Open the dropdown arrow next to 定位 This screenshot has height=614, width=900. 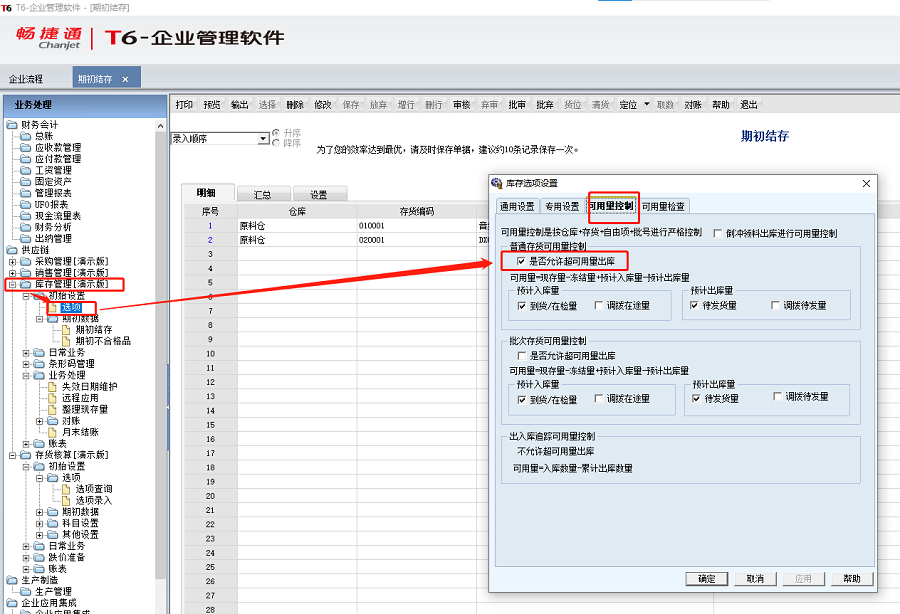coord(647,104)
